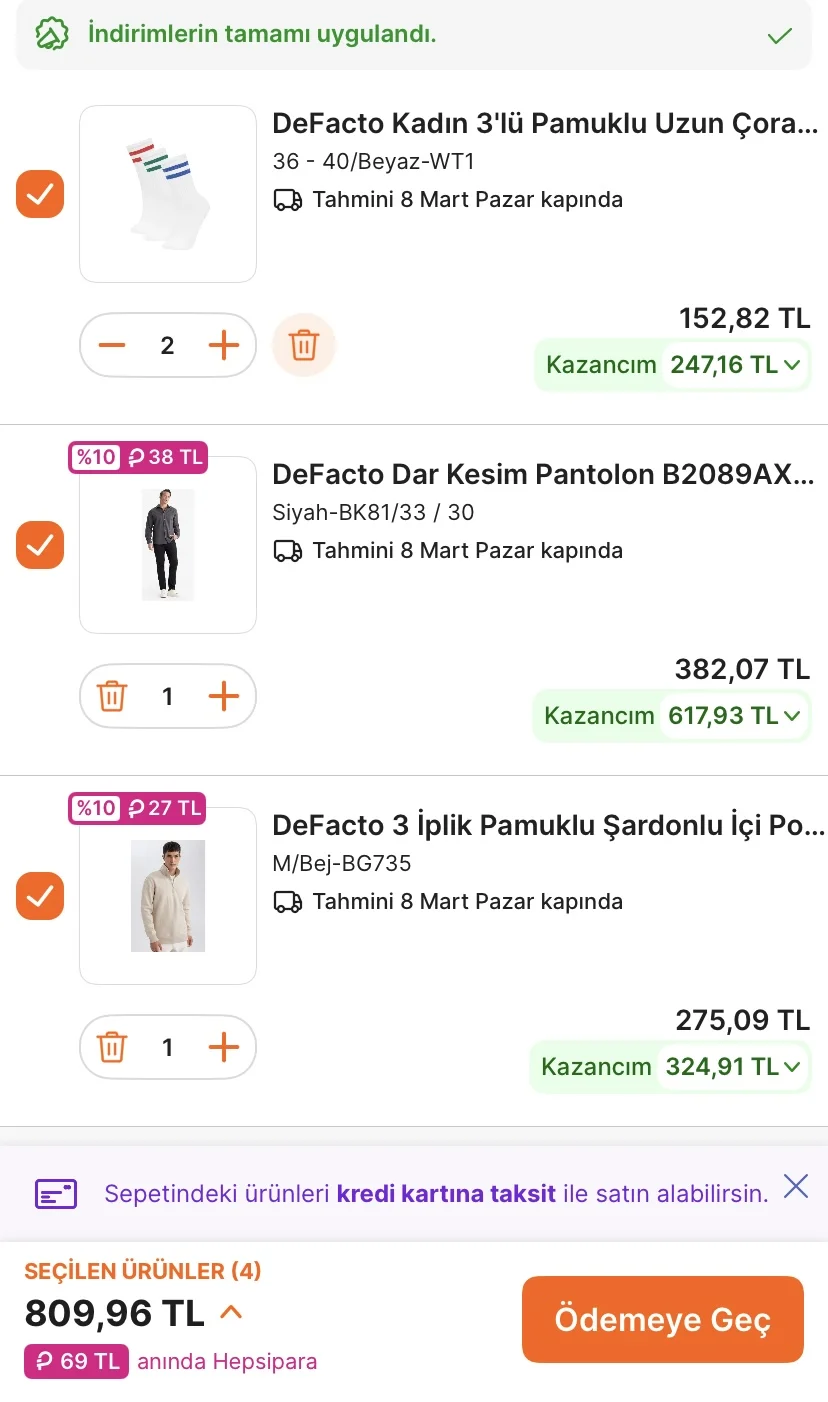Dismiss the credit card installment banner

coord(796,1187)
